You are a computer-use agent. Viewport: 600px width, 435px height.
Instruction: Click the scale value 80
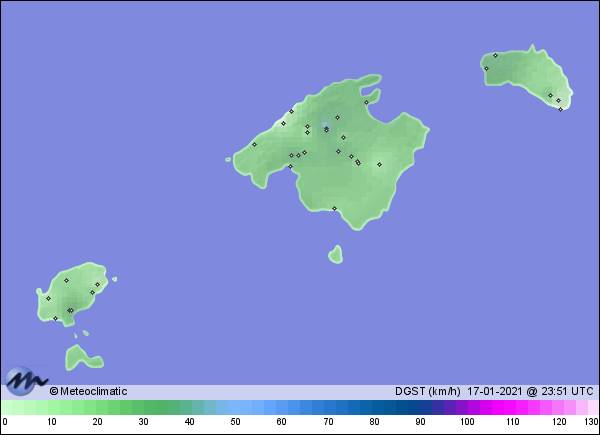pyautogui.click(x=374, y=422)
